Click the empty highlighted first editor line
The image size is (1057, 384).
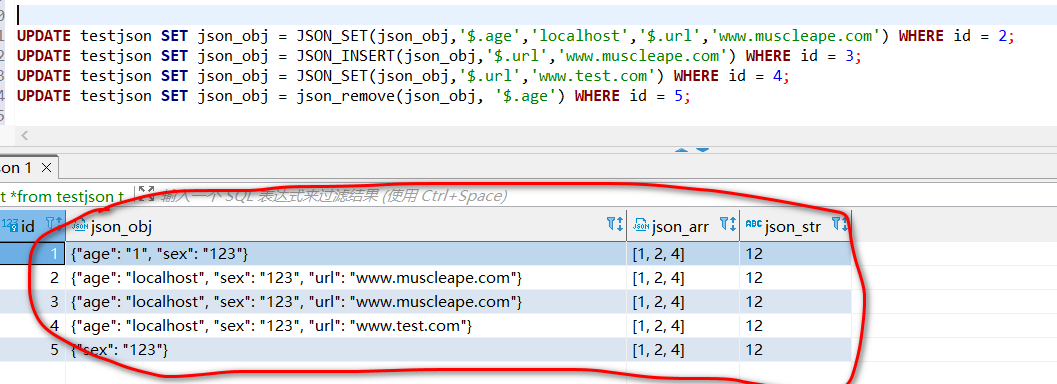pos(536,15)
